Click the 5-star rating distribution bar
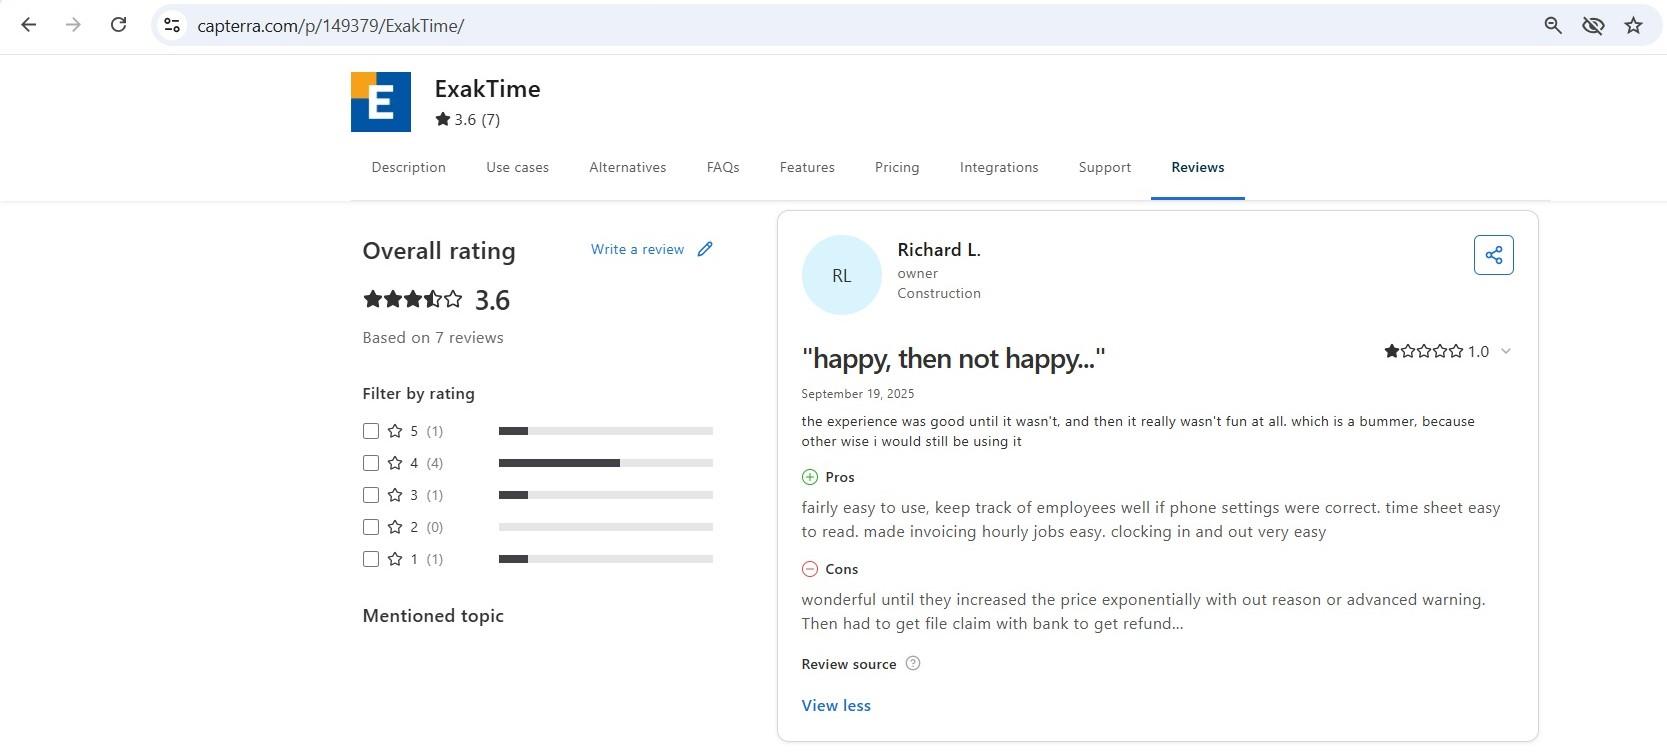1667x755 pixels. [x=606, y=431]
